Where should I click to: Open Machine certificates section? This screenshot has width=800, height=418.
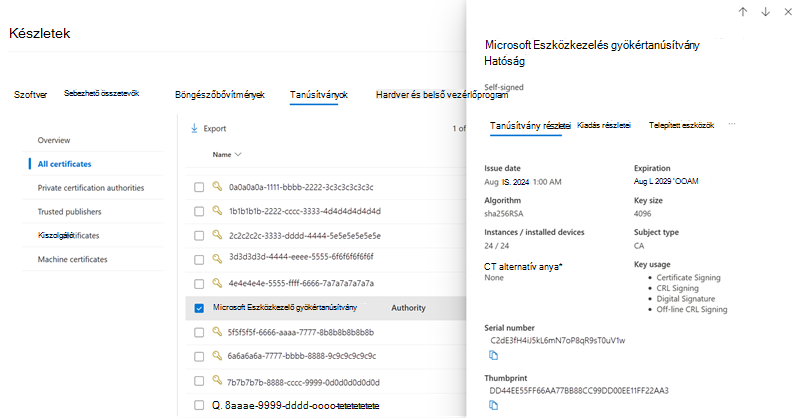click(72, 259)
